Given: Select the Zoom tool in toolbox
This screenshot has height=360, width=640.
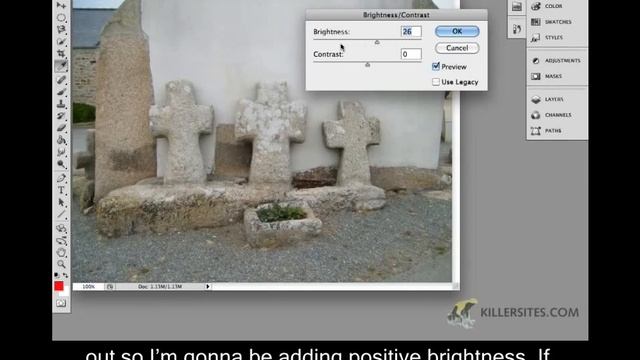Looking at the screenshot, I should (x=61, y=264).
